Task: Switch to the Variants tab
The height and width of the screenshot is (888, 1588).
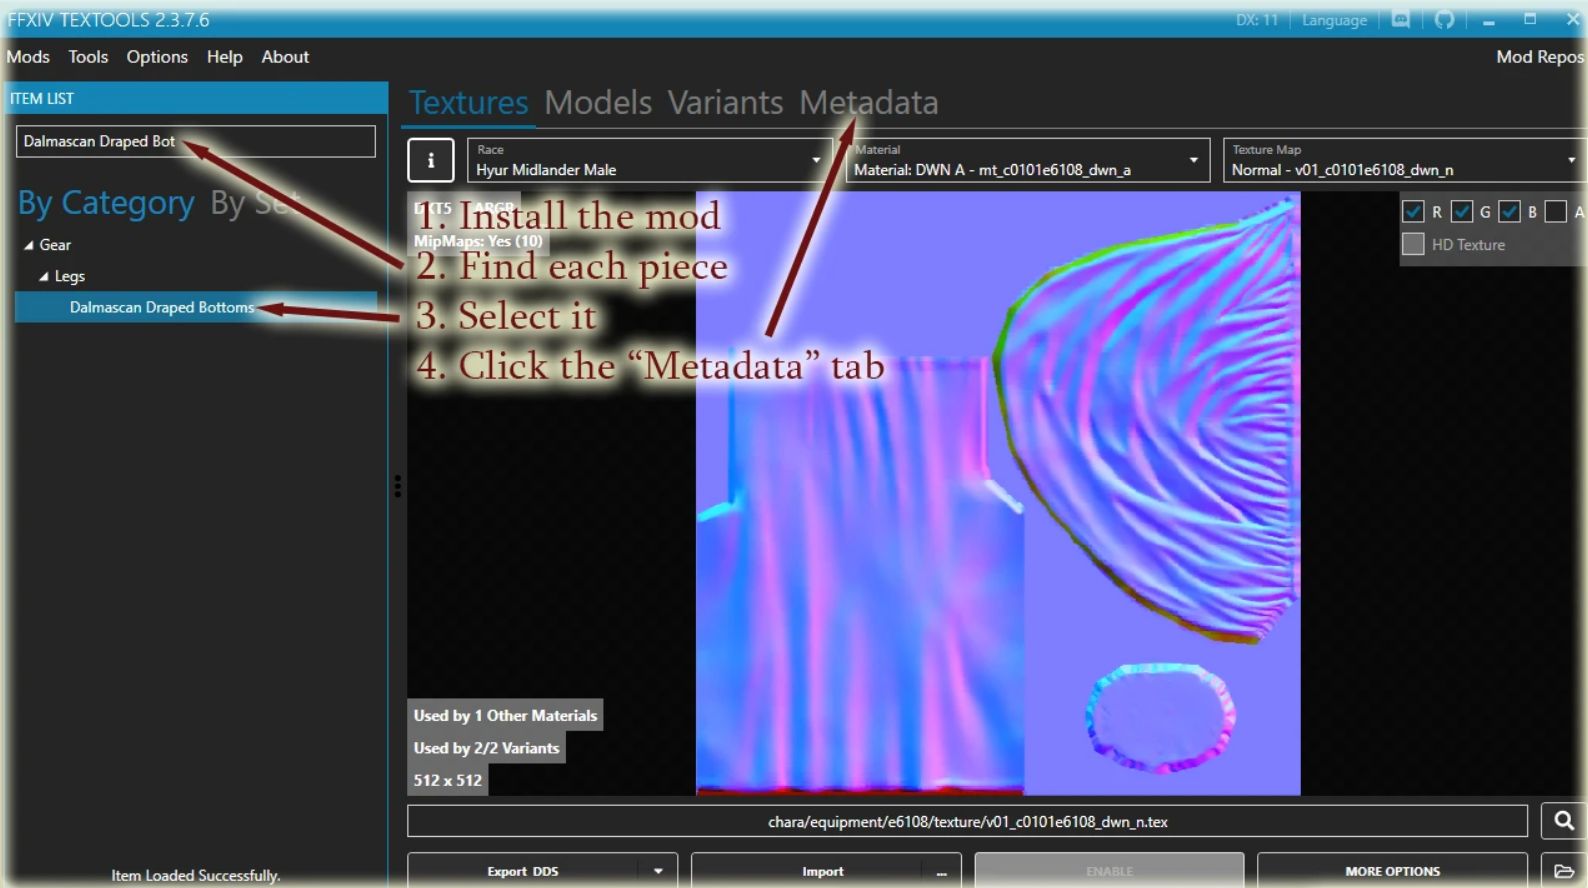Action: [725, 102]
